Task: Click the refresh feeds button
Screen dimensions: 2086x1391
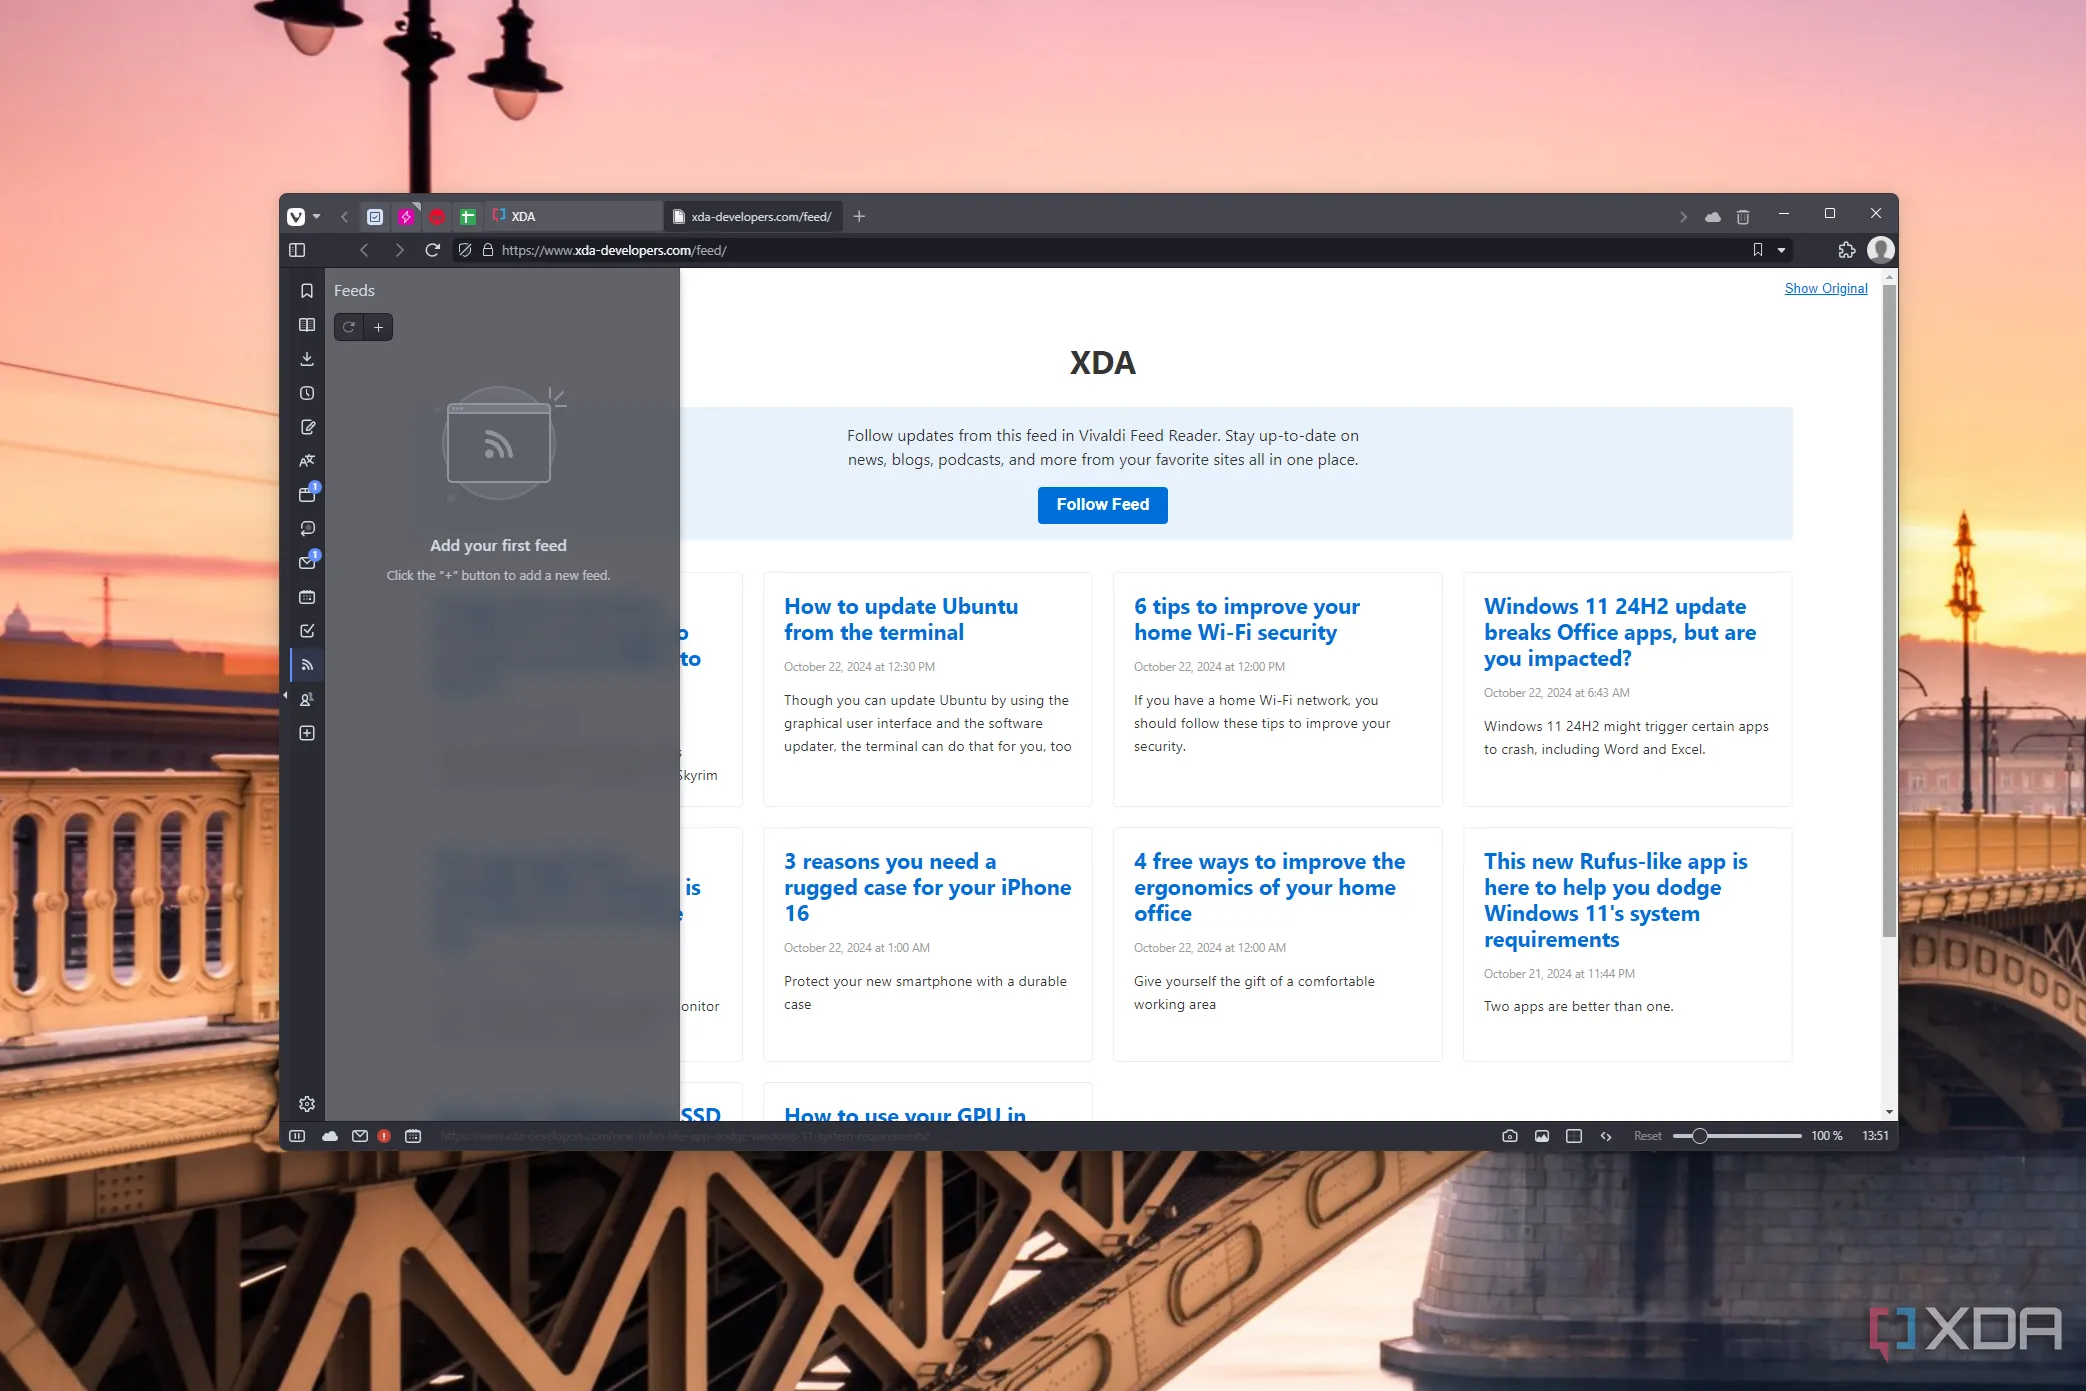Action: pos(348,327)
